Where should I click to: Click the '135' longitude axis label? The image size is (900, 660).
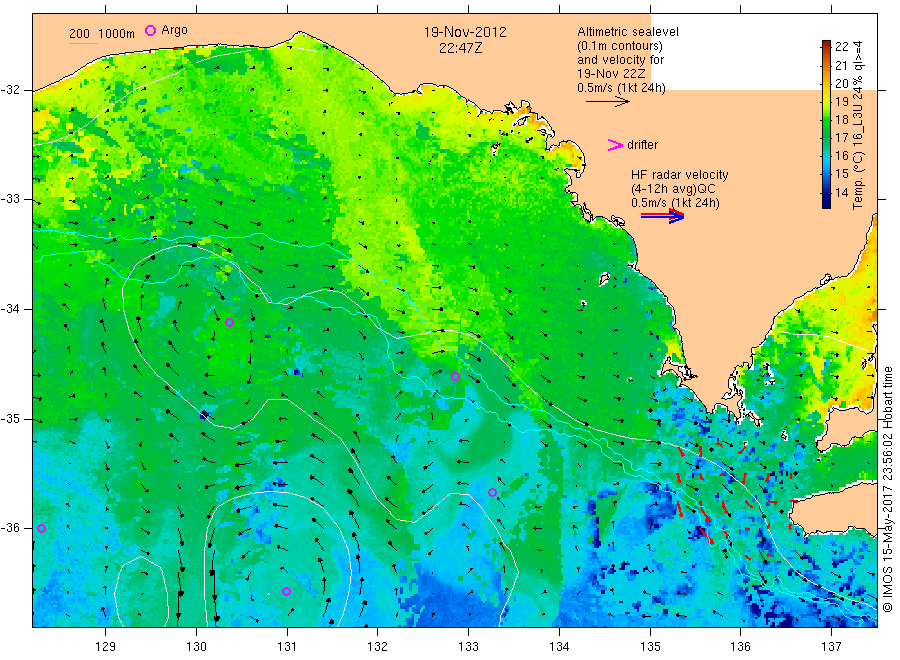pos(650,647)
